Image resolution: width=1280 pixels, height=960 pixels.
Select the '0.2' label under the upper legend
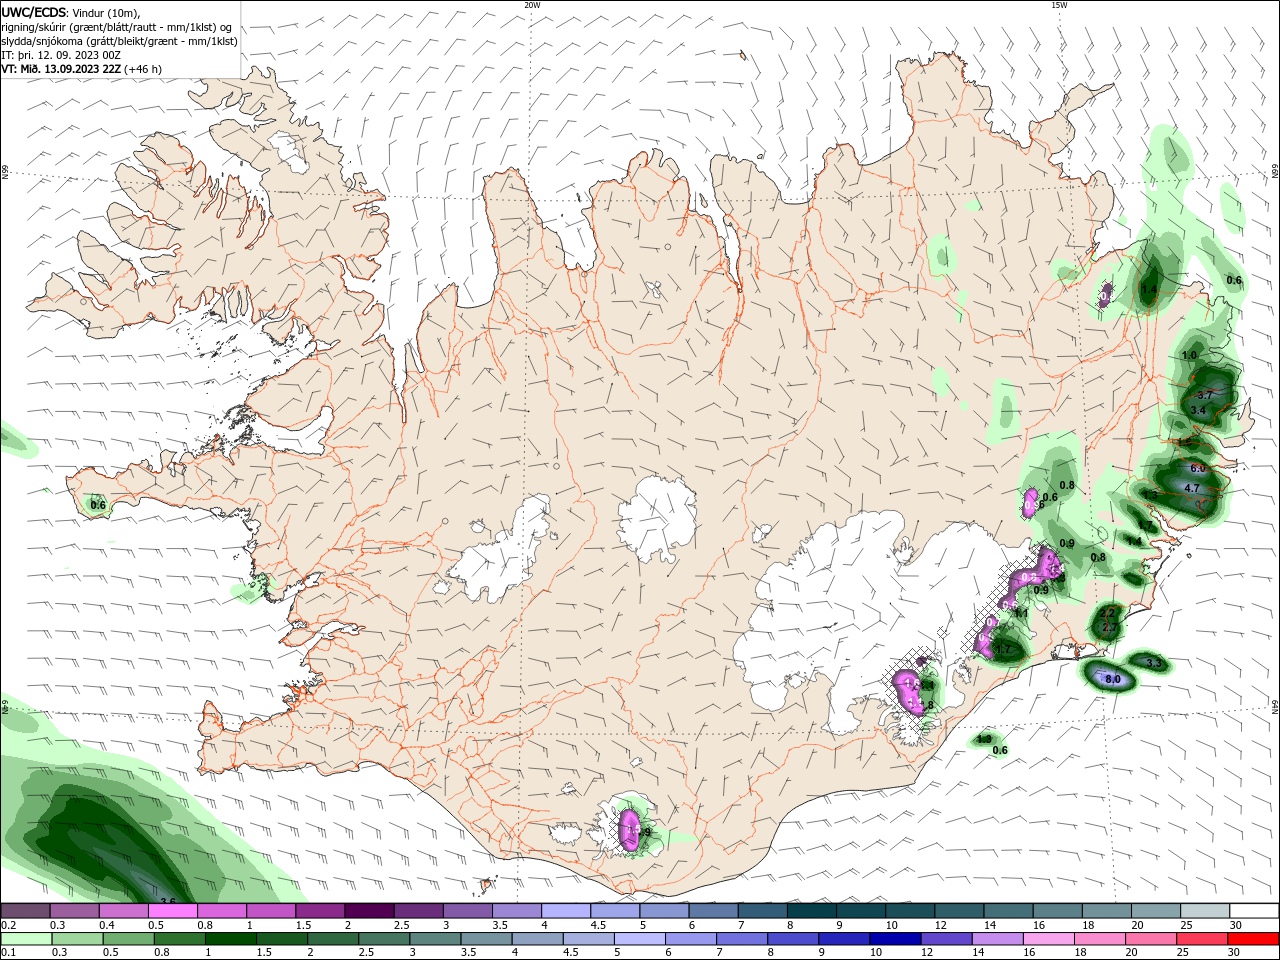[x=9, y=925]
